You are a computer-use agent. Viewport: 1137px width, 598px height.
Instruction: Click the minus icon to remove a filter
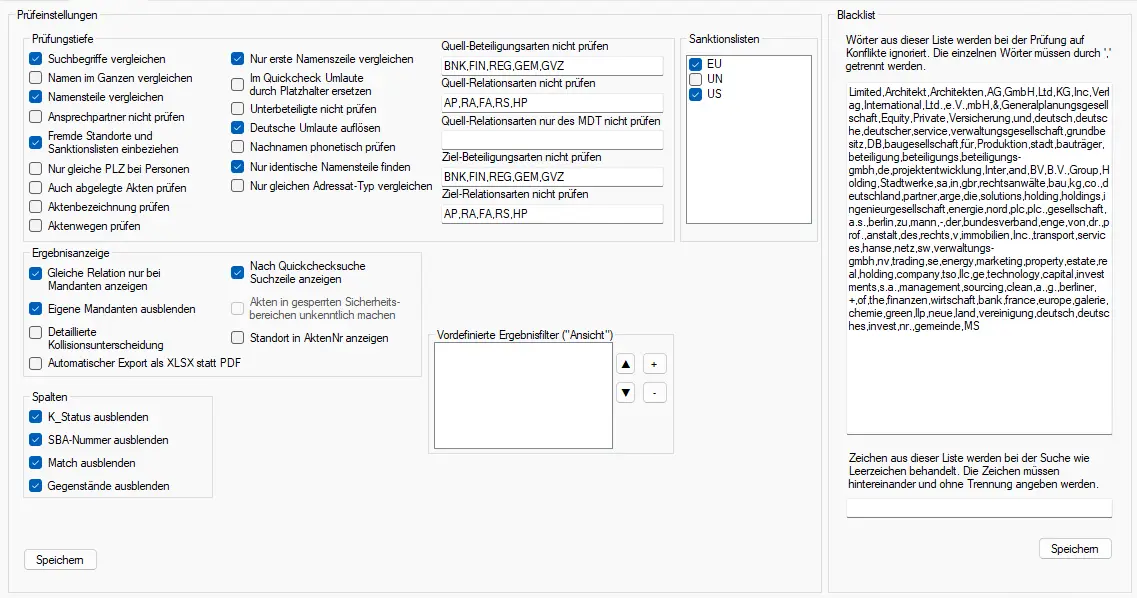654,392
